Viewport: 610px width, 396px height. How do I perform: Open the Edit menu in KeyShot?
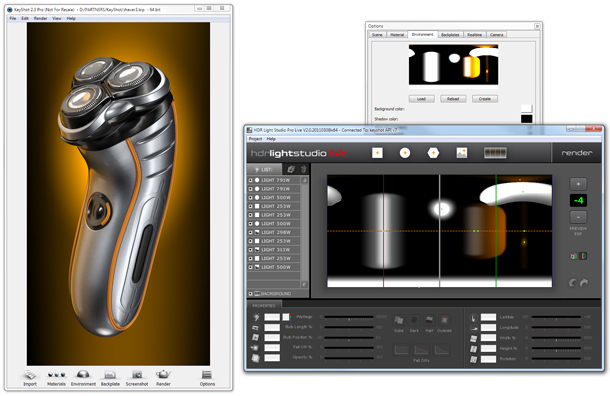[x=25, y=18]
